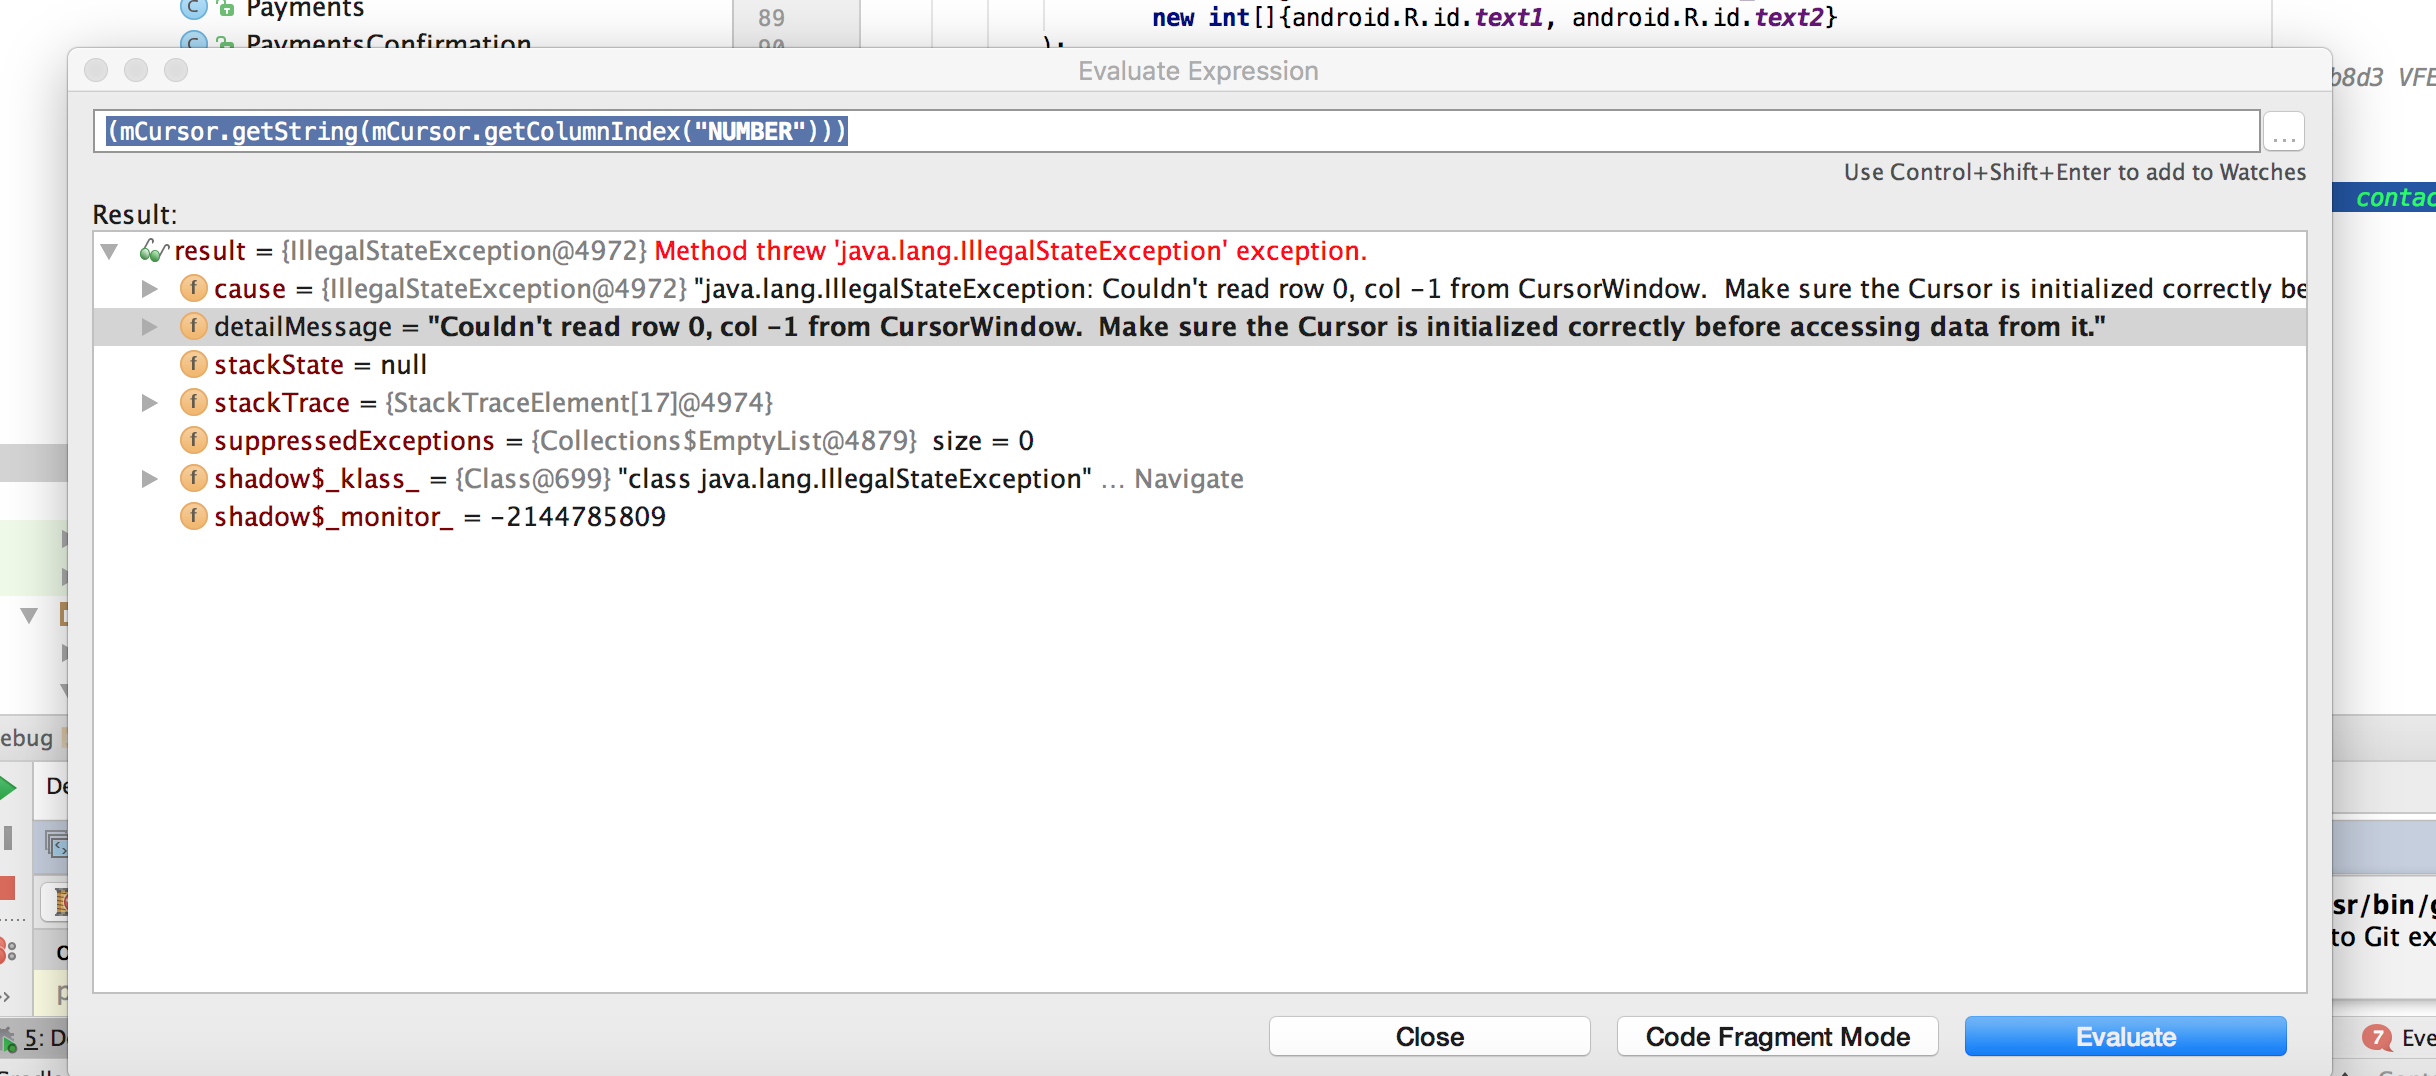Click the Payments class icon in the project tree
This screenshot has width=2436, height=1076.
(x=193, y=9)
